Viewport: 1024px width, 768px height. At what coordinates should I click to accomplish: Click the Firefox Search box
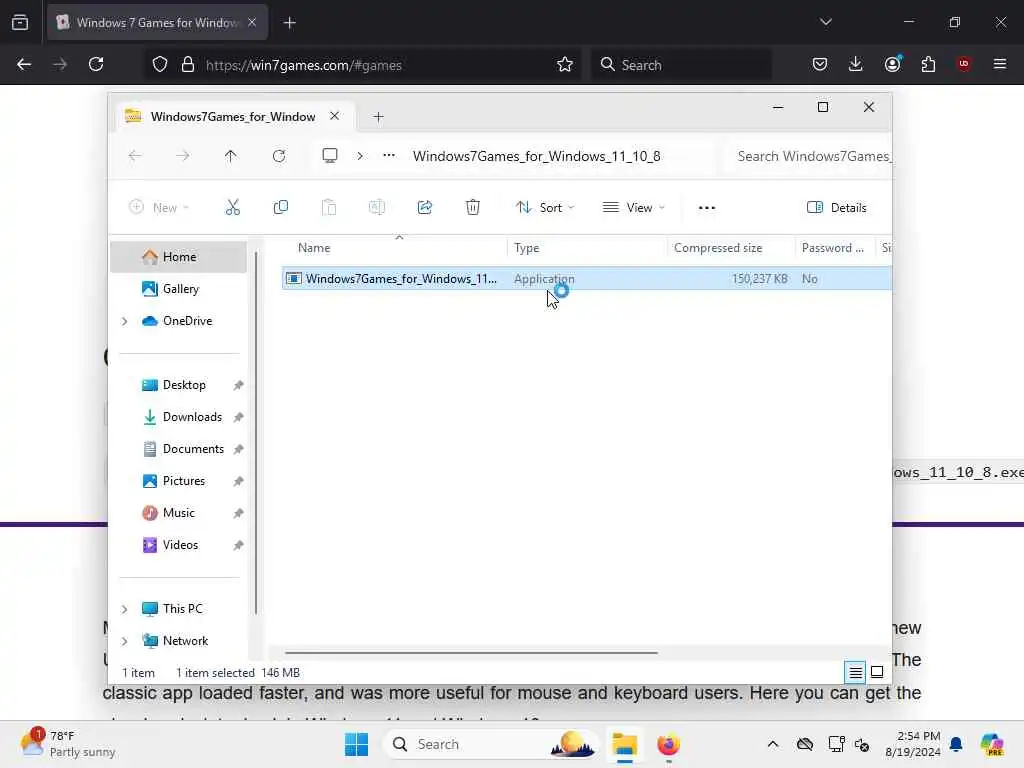coord(681,65)
